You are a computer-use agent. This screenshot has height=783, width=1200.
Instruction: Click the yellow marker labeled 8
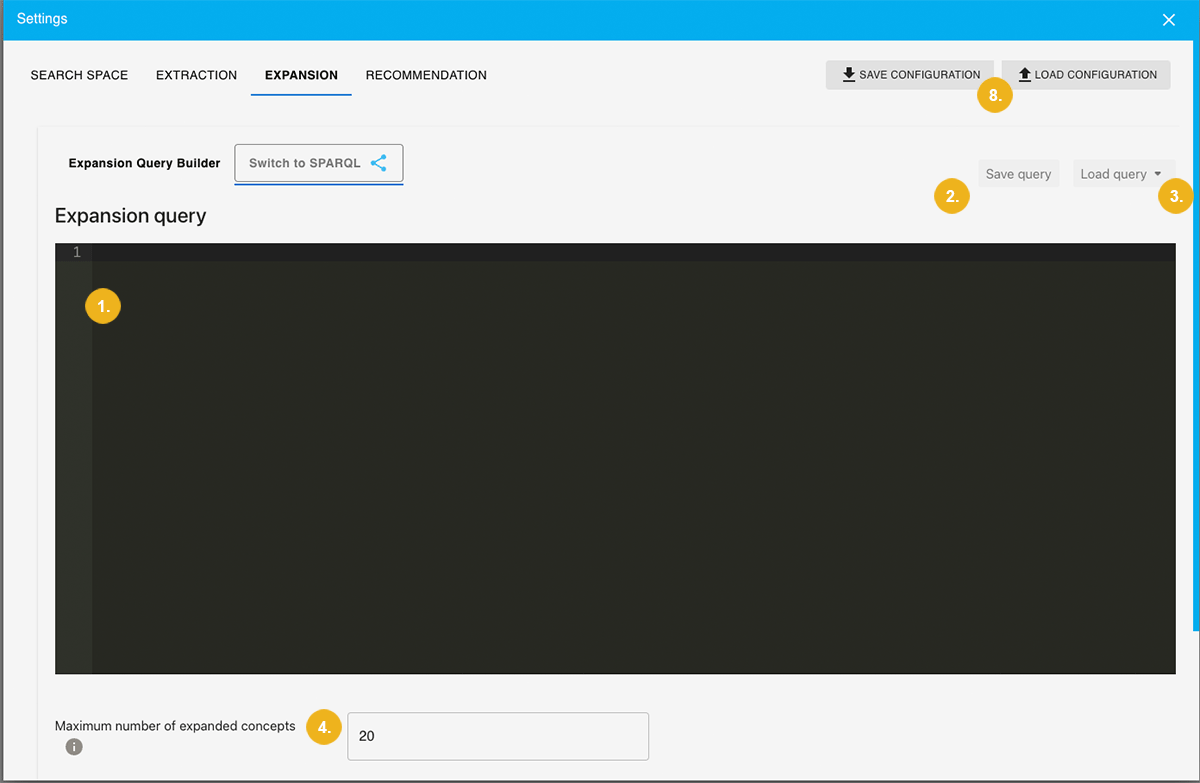coord(995,95)
